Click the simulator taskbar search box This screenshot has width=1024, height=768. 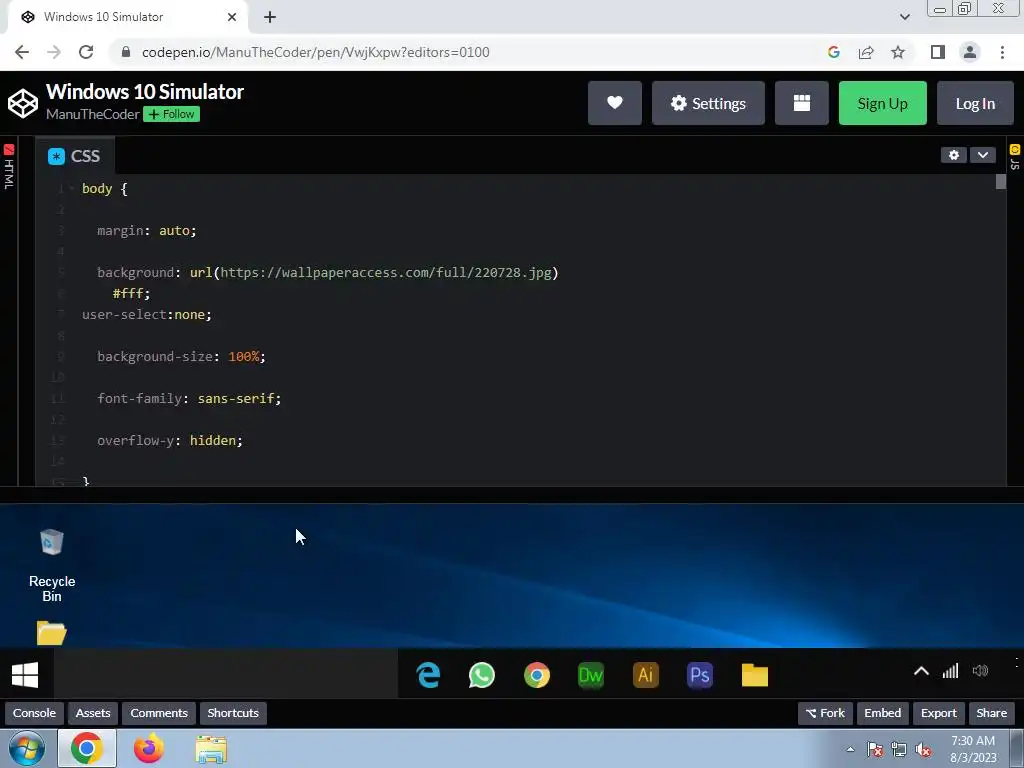coord(225,675)
